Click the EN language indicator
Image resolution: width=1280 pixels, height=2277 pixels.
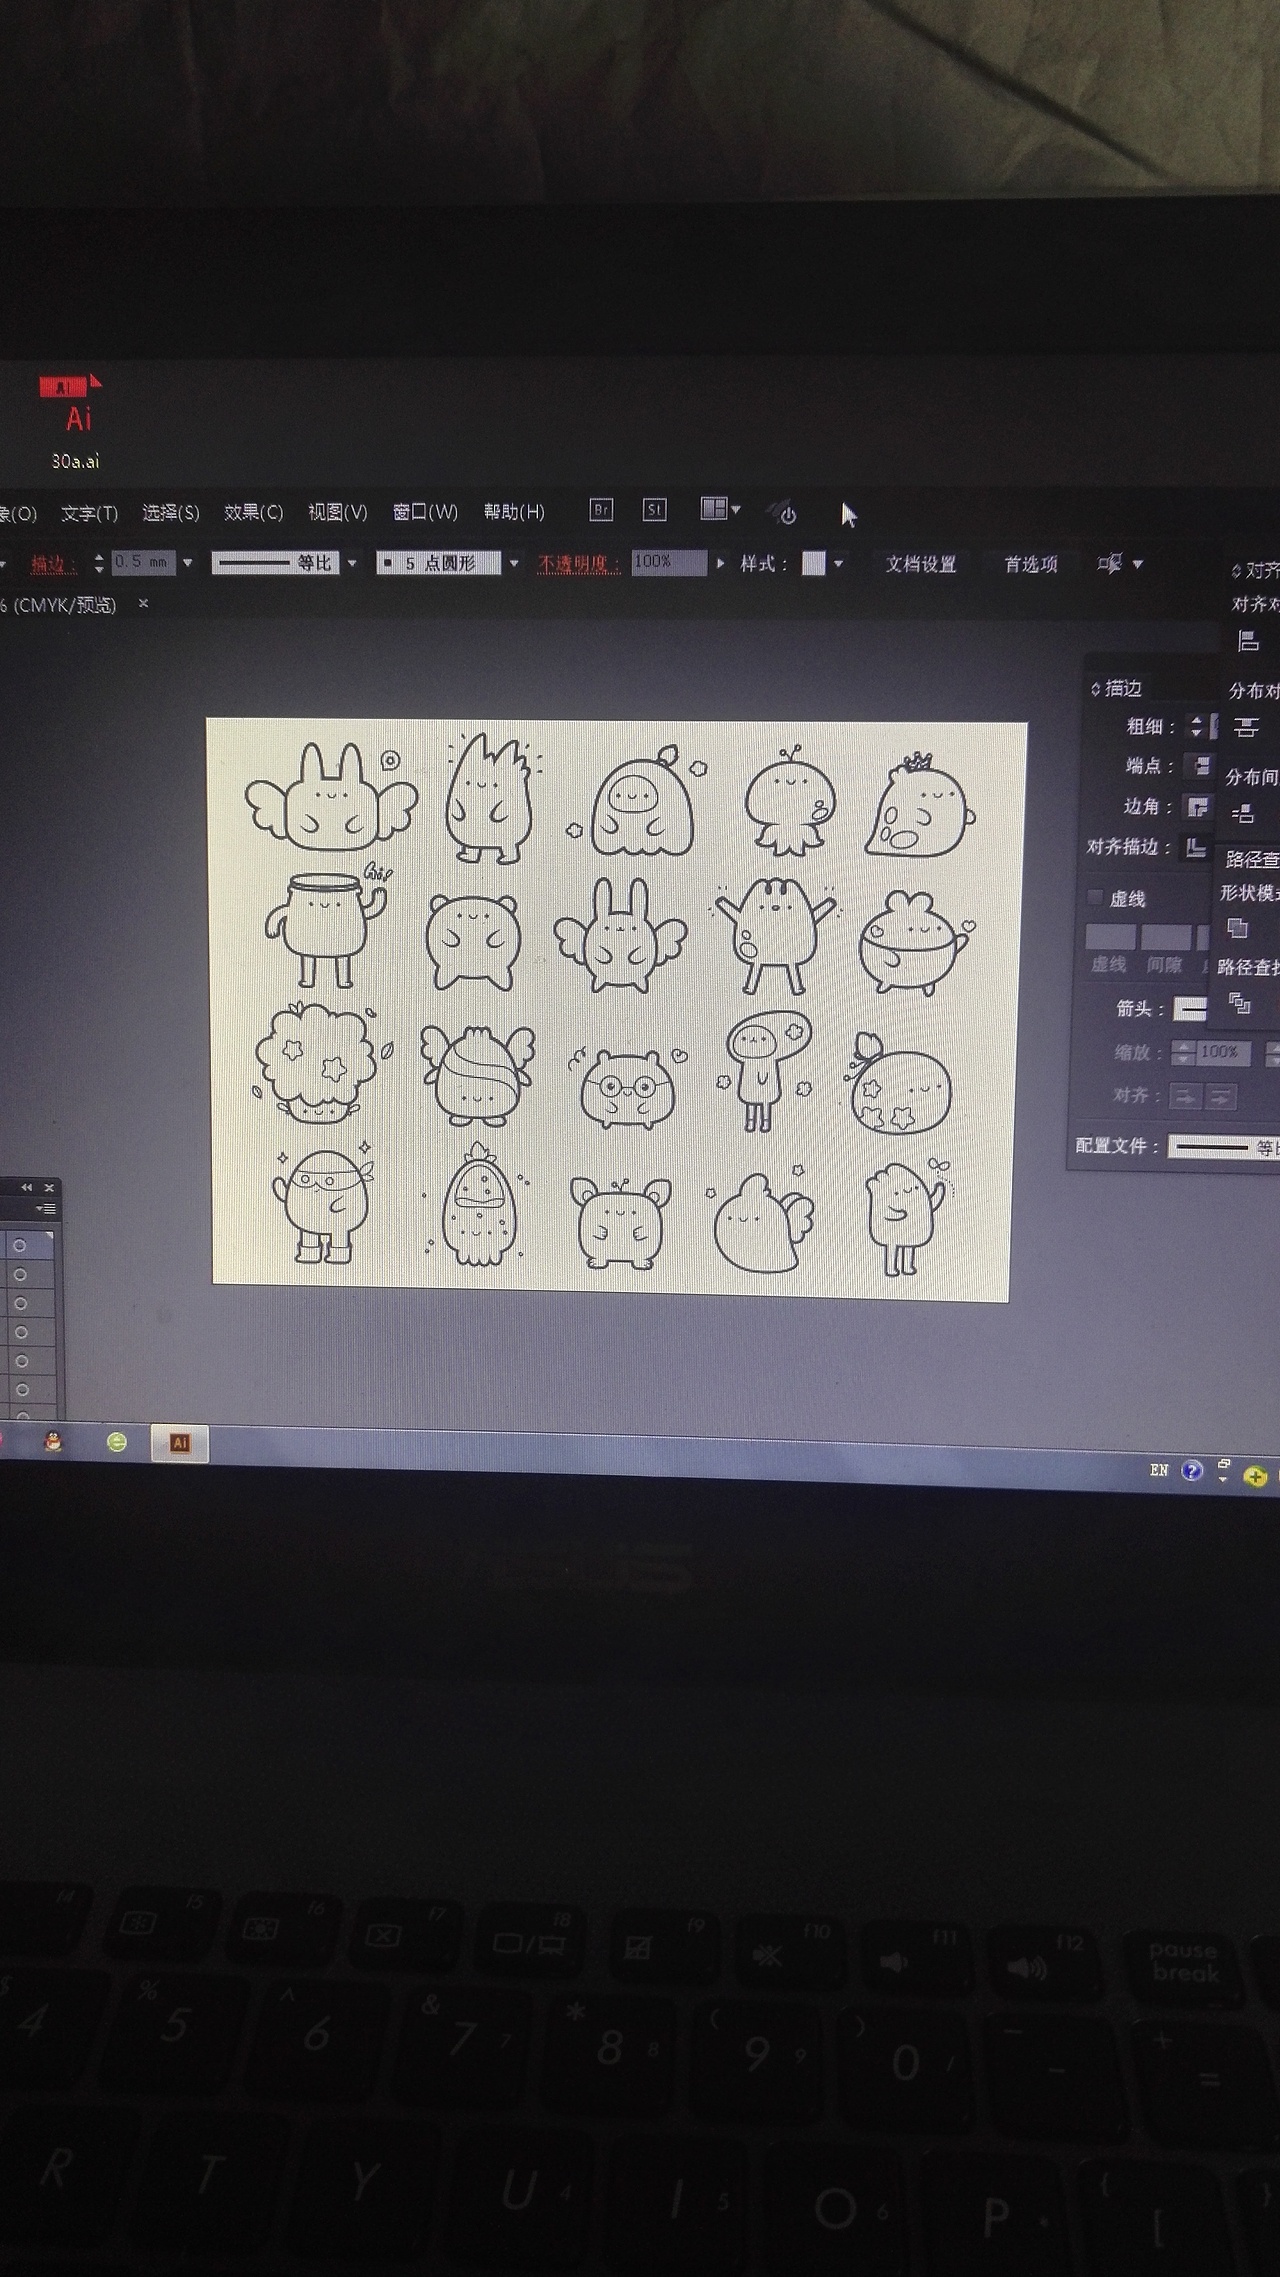tap(1159, 1469)
